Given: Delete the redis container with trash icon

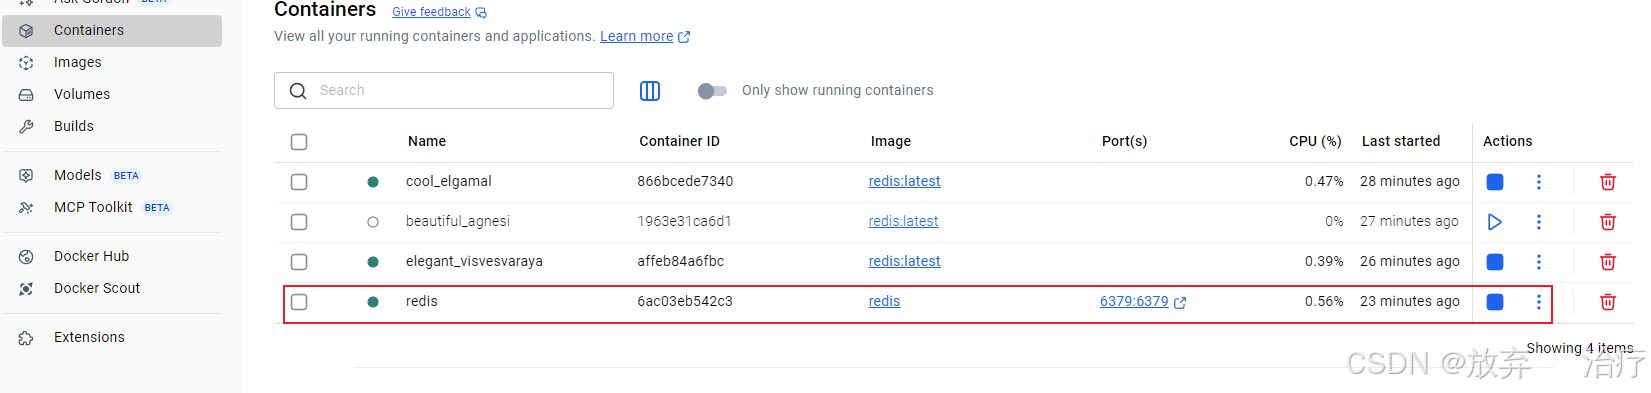Looking at the screenshot, I should pyautogui.click(x=1608, y=302).
